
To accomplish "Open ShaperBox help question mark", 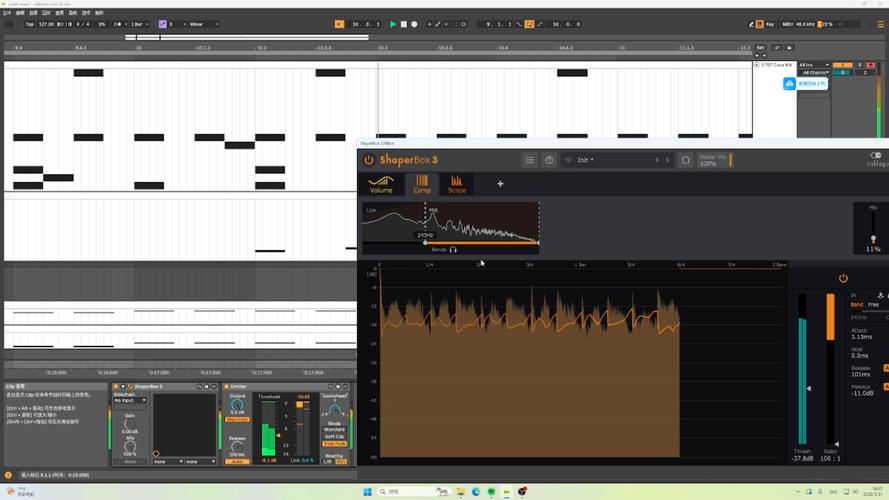I will pyautogui.click(x=549, y=160).
